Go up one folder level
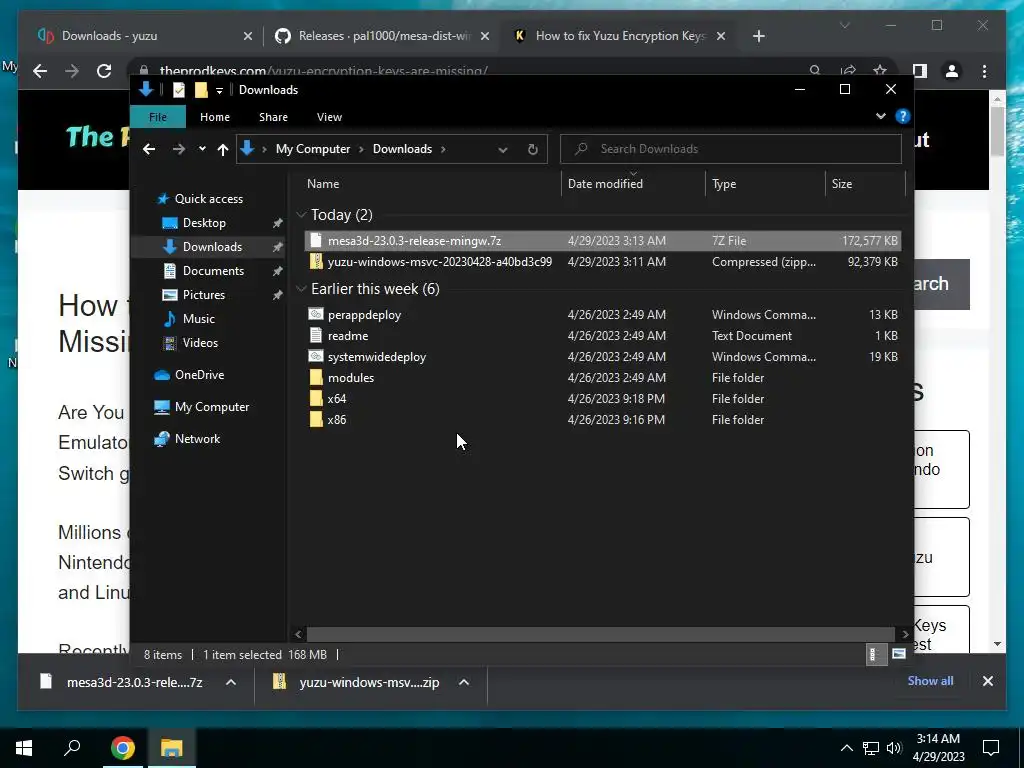This screenshot has width=1024, height=768. [x=223, y=149]
